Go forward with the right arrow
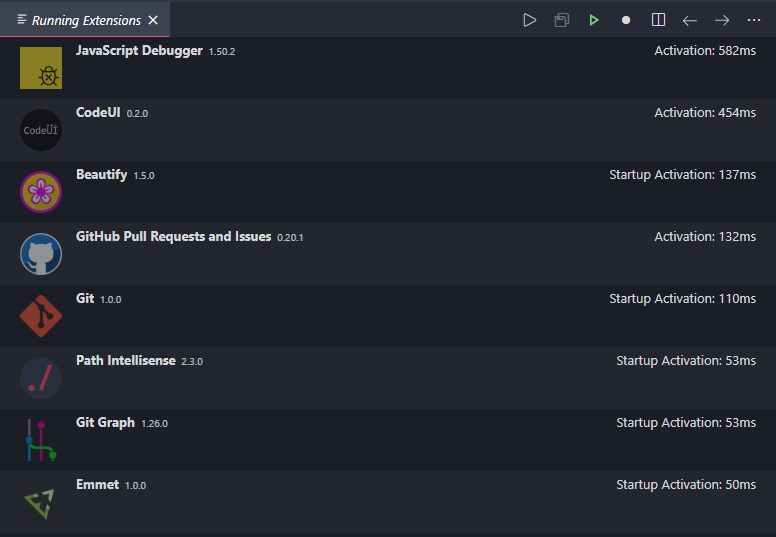776x537 pixels. pyautogui.click(x=722, y=20)
